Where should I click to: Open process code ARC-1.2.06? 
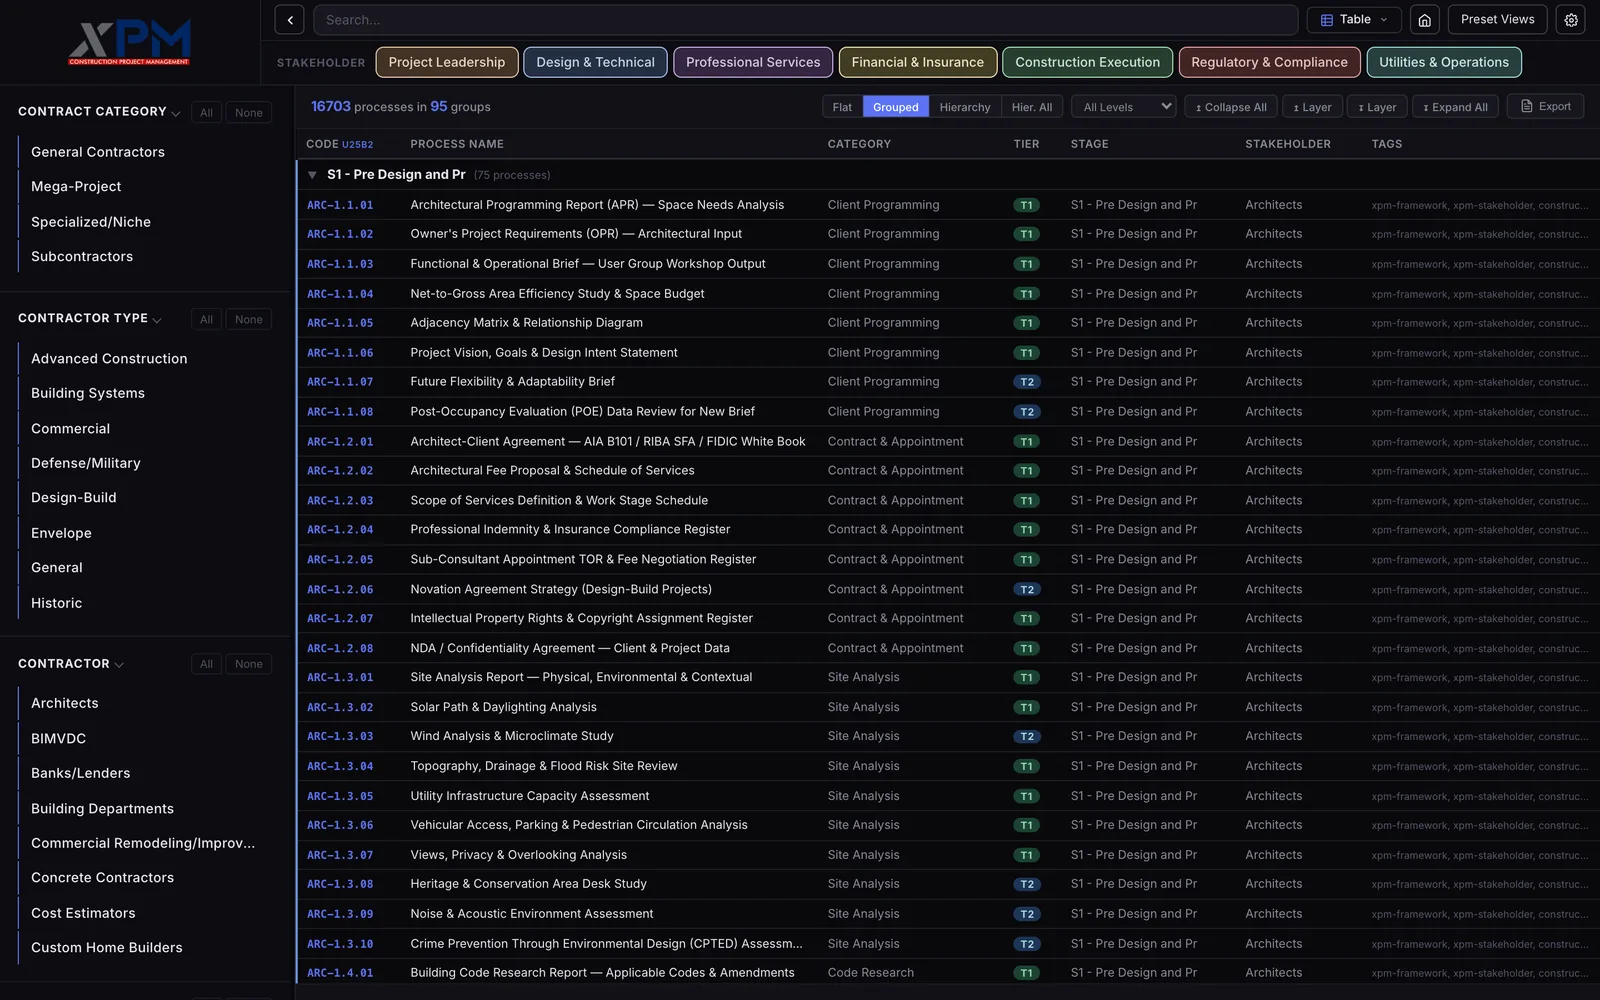pos(340,590)
